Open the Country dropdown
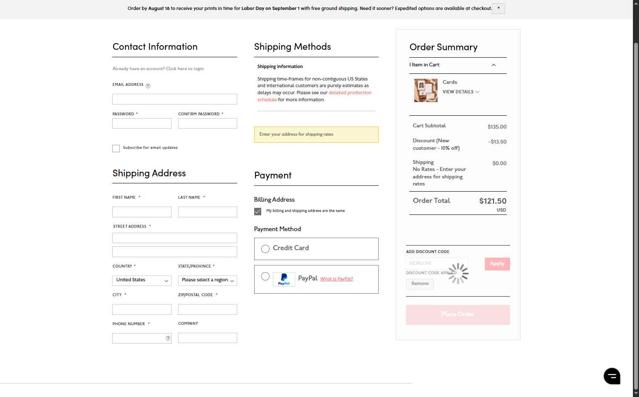The width and height of the screenshot is (639, 397). [142, 280]
